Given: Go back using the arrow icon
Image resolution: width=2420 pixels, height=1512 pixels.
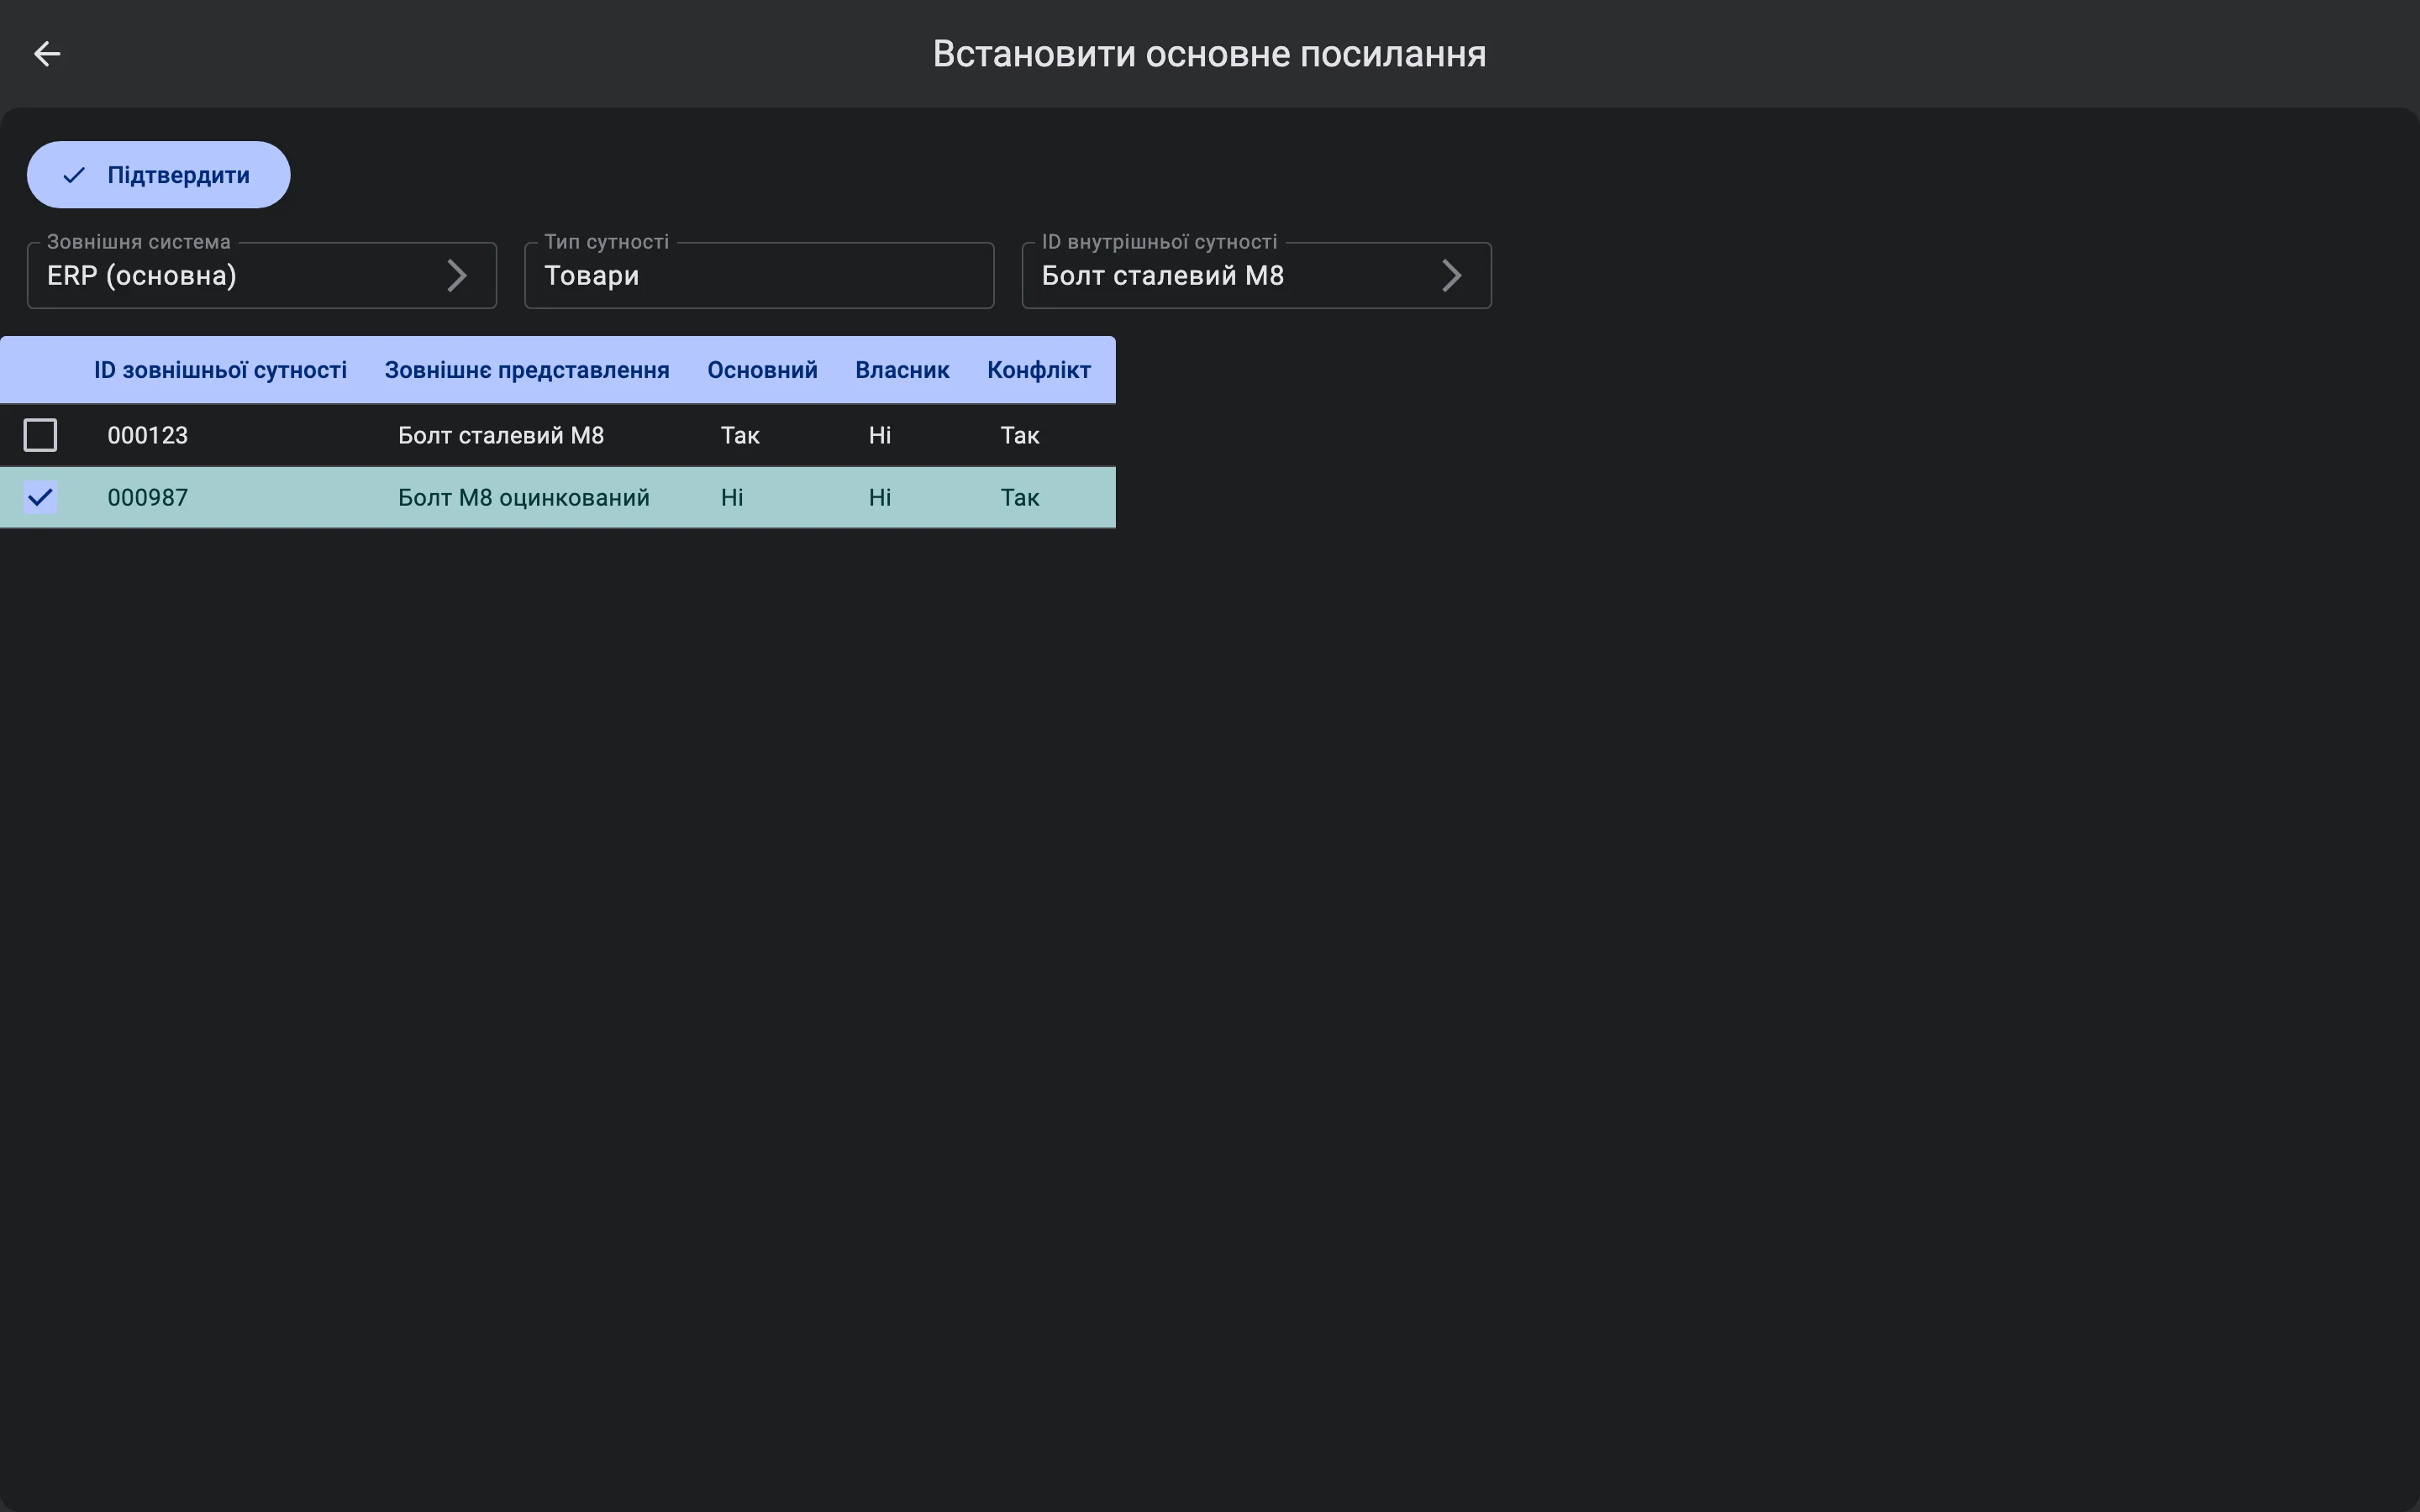Looking at the screenshot, I should pos(47,54).
